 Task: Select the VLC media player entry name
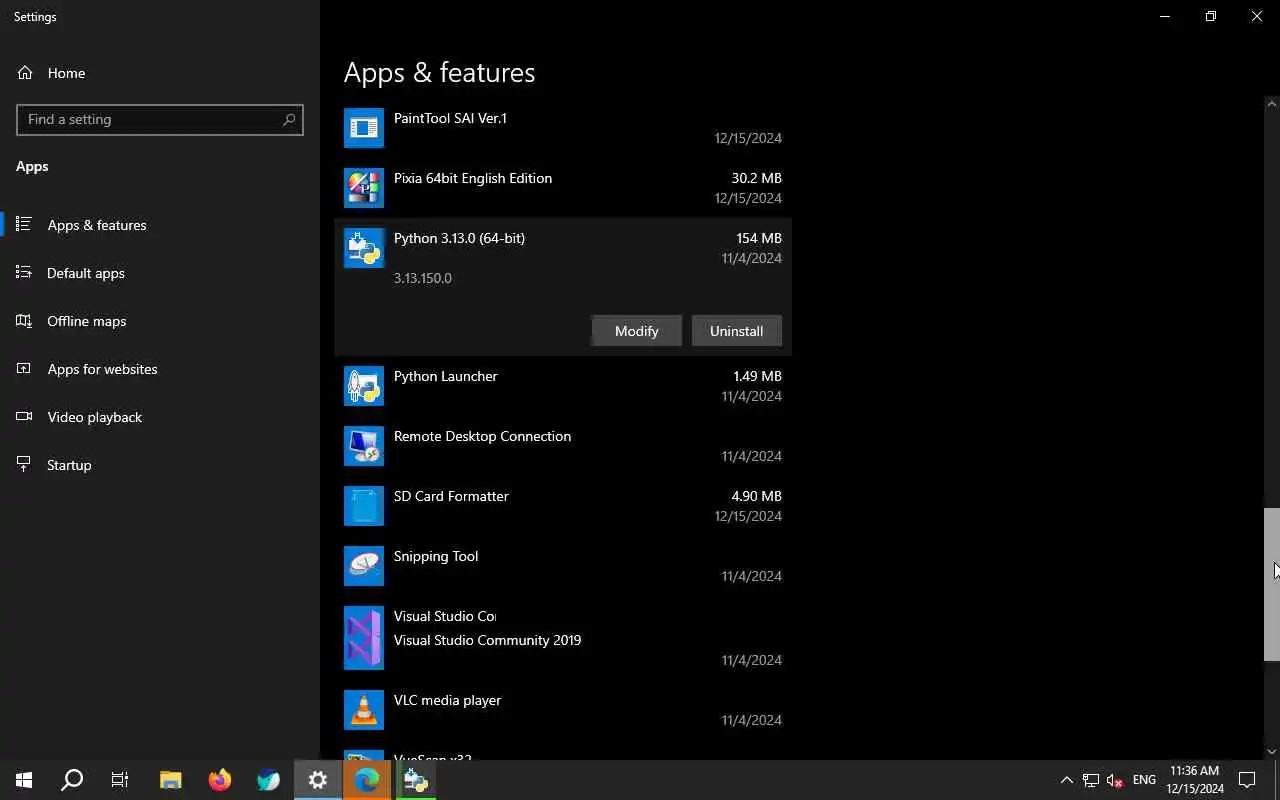[x=447, y=700]
